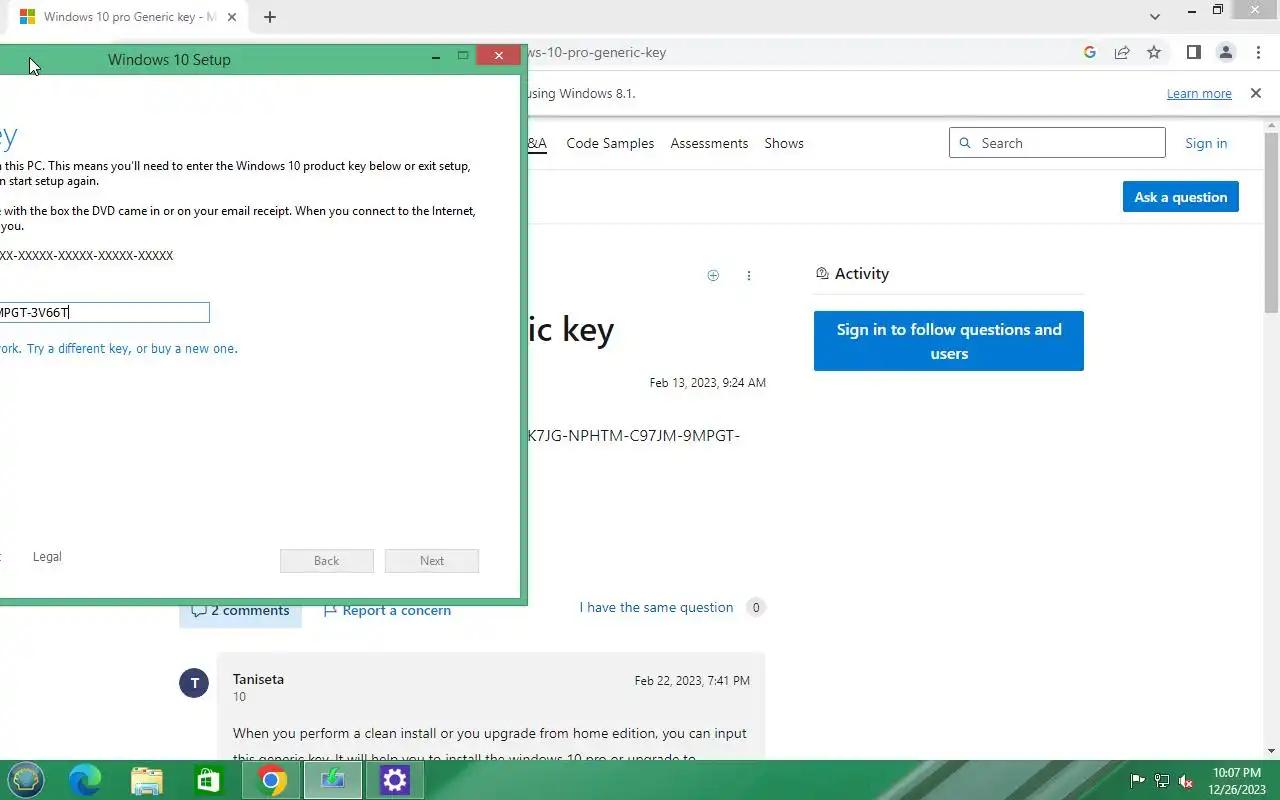This screenshot has width=1280, height=800.
Task: Click muted volume icon in tray
Action: point(1186,781)
